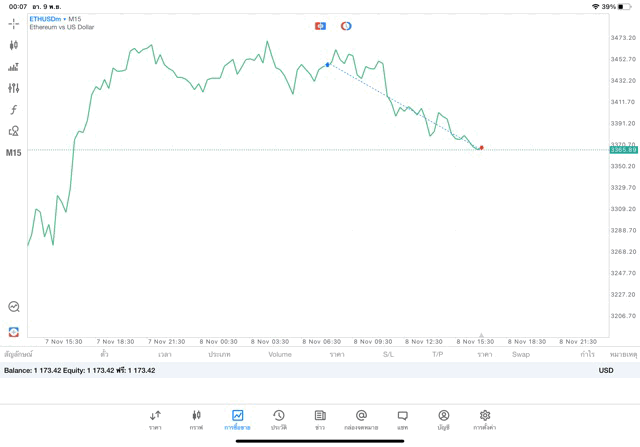Open the shapes and objects tool
The image size is (640, 447).
13,131
